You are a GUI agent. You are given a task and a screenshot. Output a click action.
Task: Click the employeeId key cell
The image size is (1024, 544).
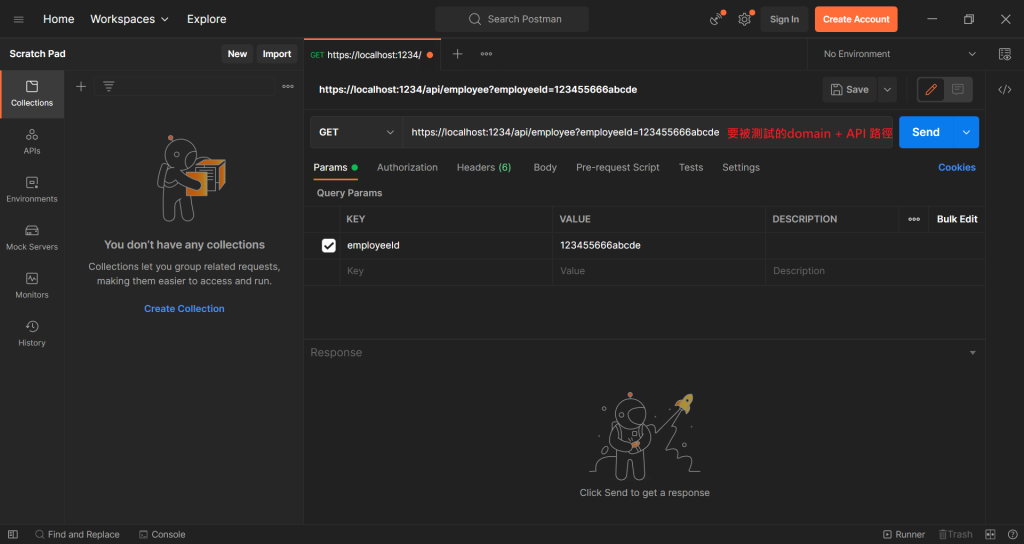(x=446, y=246)
